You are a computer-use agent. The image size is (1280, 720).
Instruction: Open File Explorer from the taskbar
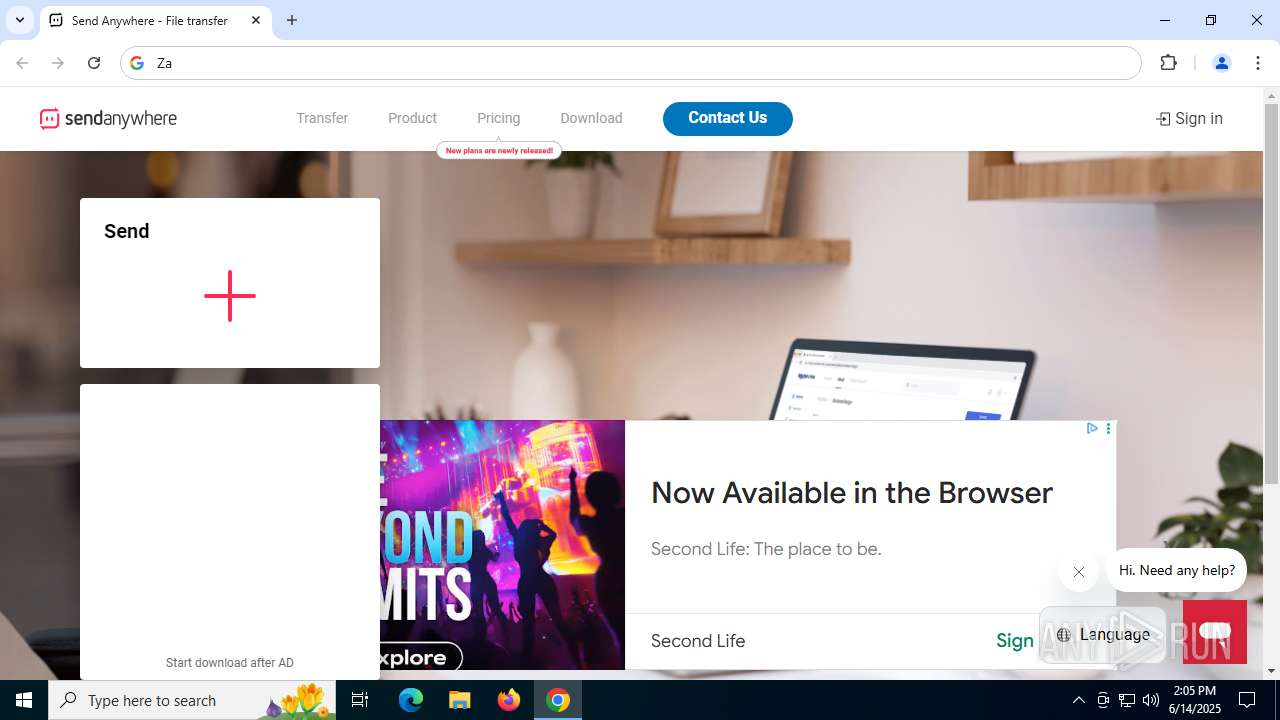[459, 700]
